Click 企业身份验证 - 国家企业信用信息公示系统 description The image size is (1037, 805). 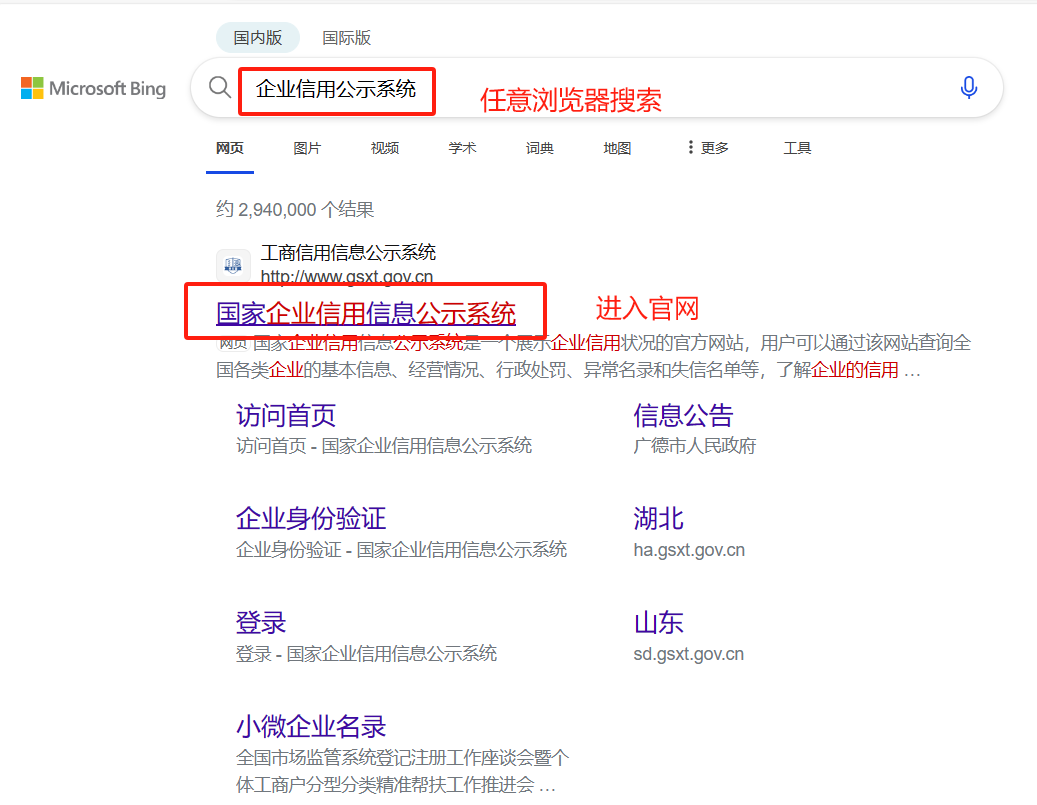pos(401,550)
